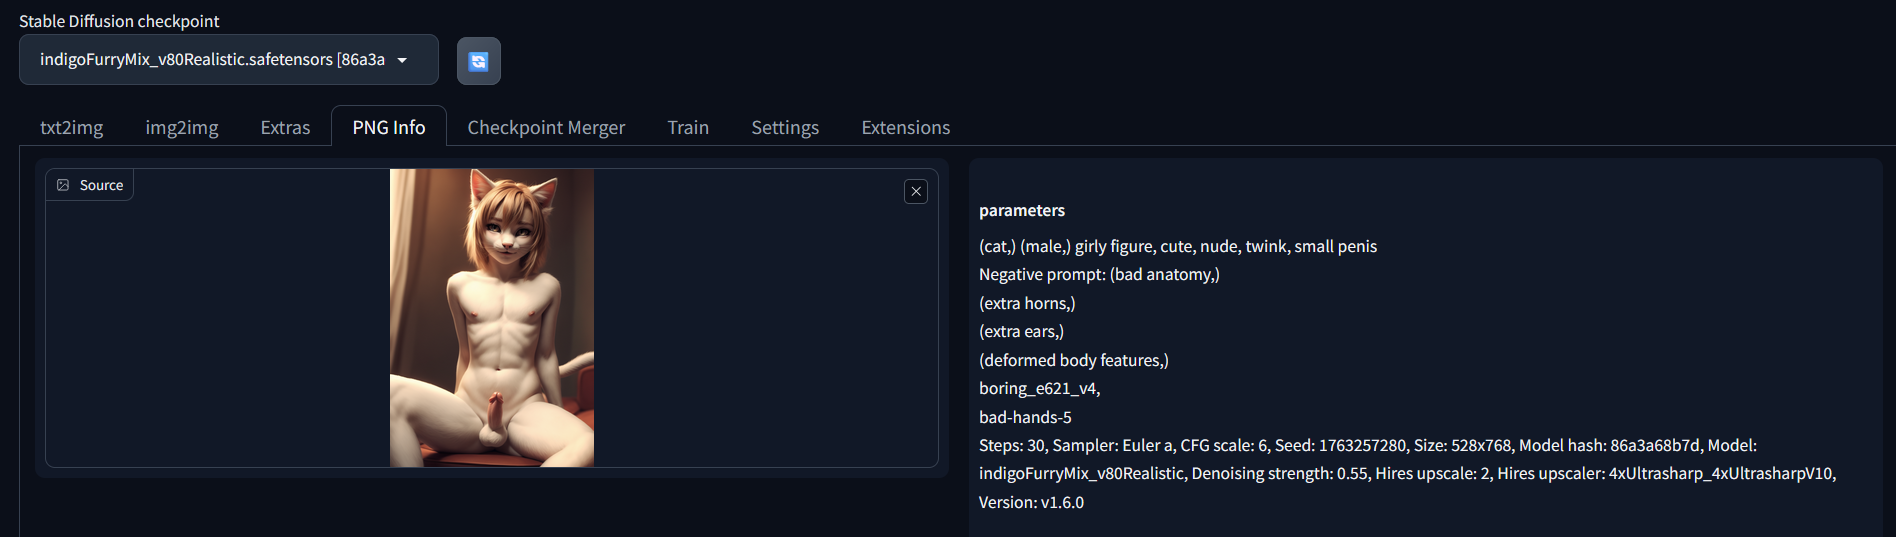
Task: Open the Extras tab
Action: pyautogui.click(x=285, y=127)
